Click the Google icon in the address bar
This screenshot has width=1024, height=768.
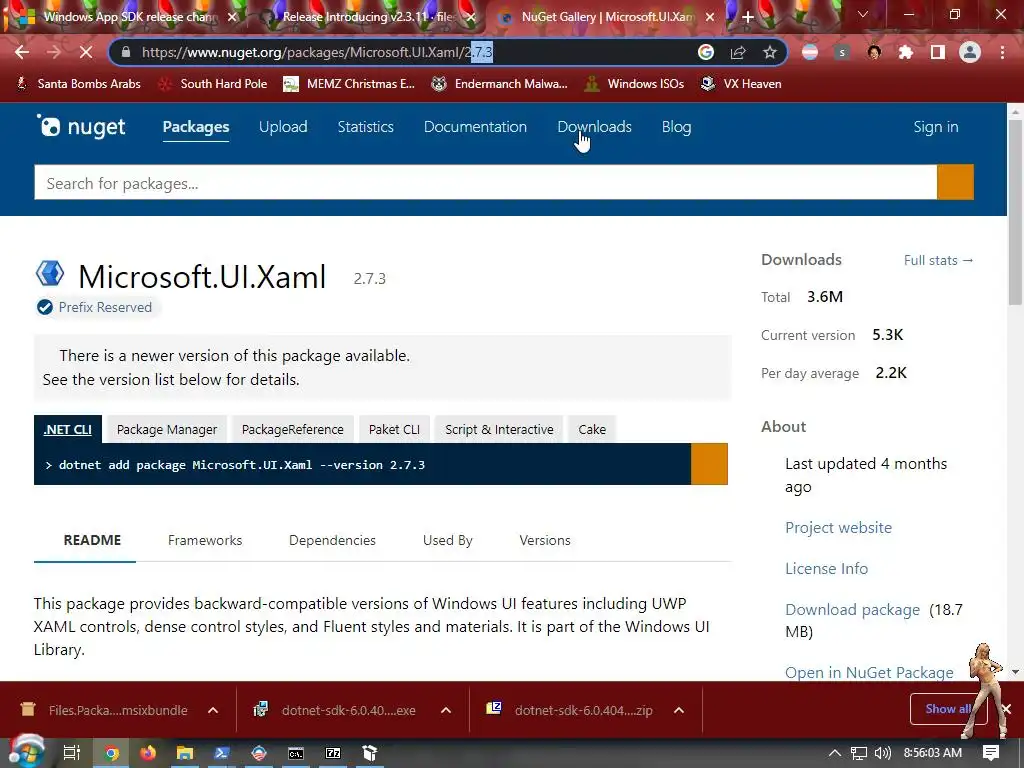pos(706,52)
